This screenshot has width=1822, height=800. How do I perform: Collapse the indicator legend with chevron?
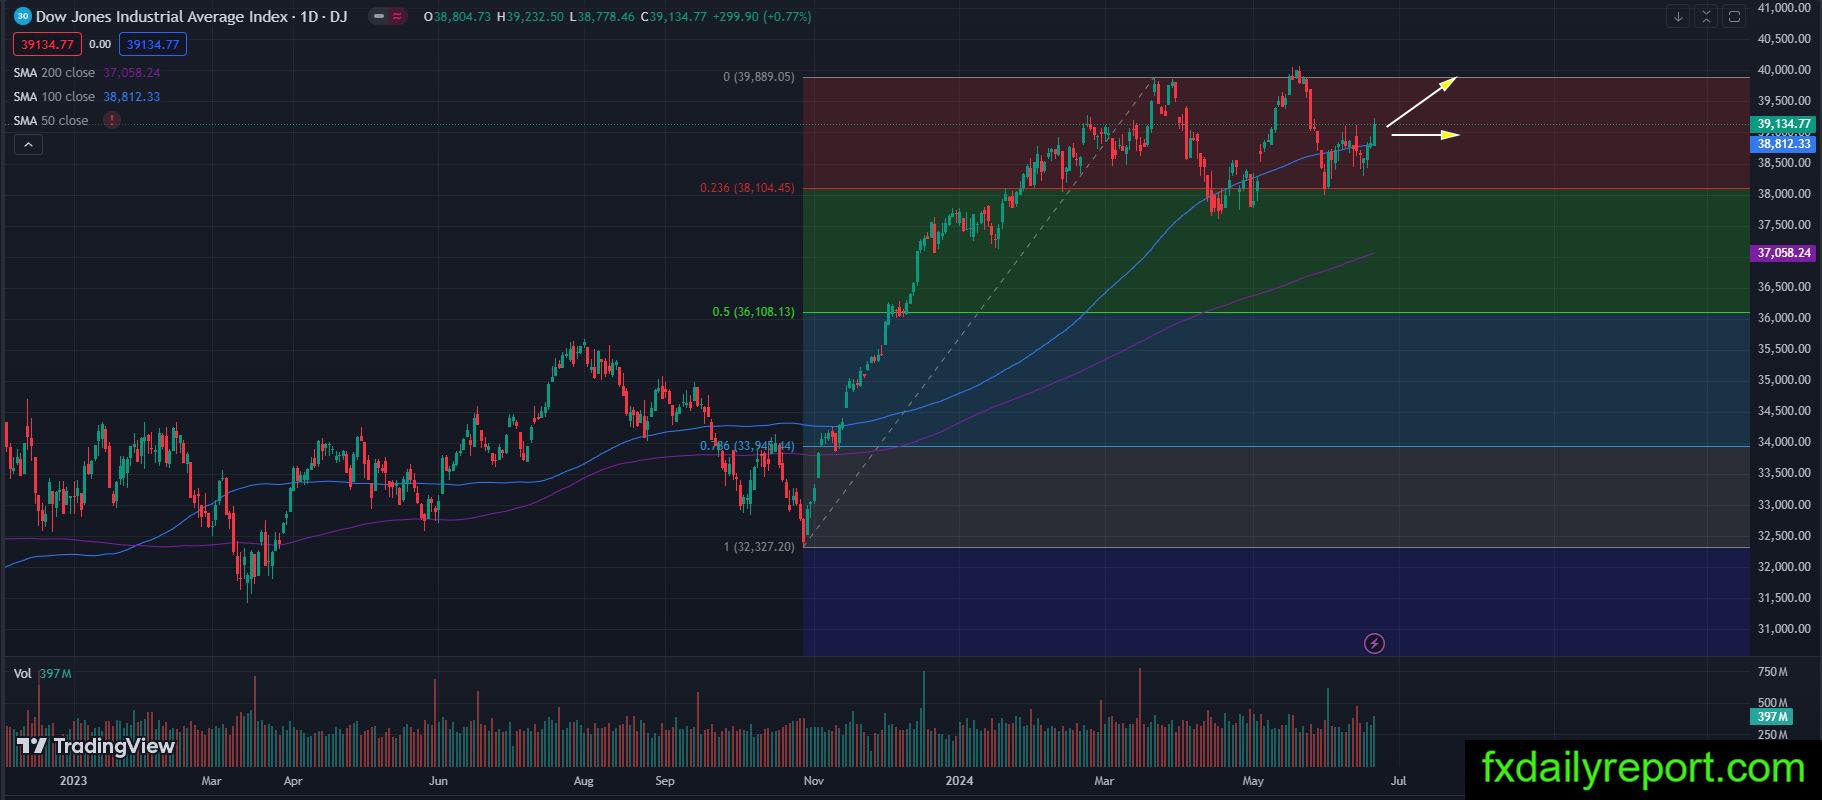point(28,145)
